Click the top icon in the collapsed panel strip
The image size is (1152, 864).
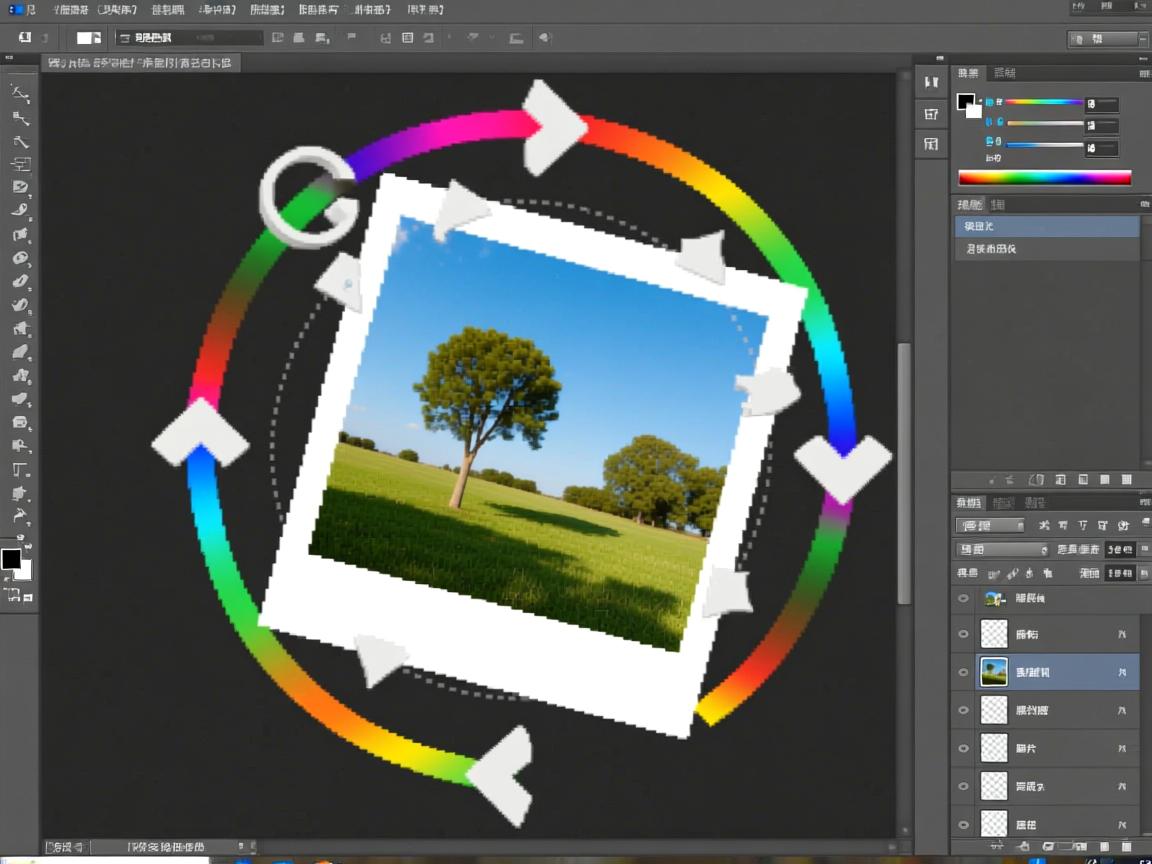931,82
